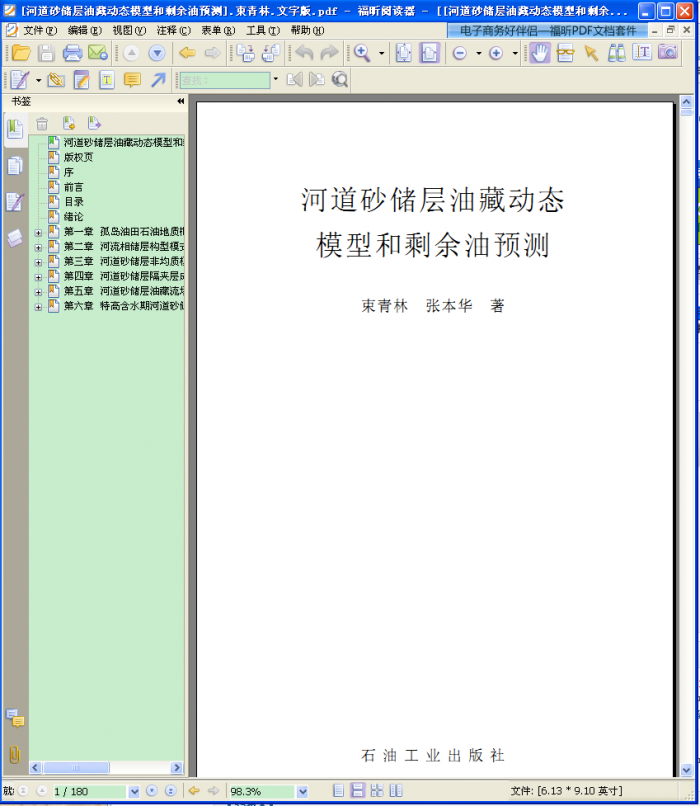The image size is (700, 806).
Task: Click the fit page icon
Action: pyautogui.click(x=404, y=52)
